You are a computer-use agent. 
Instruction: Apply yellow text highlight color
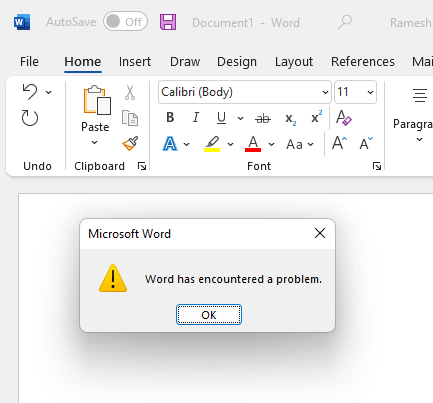(x=212, y=144)
